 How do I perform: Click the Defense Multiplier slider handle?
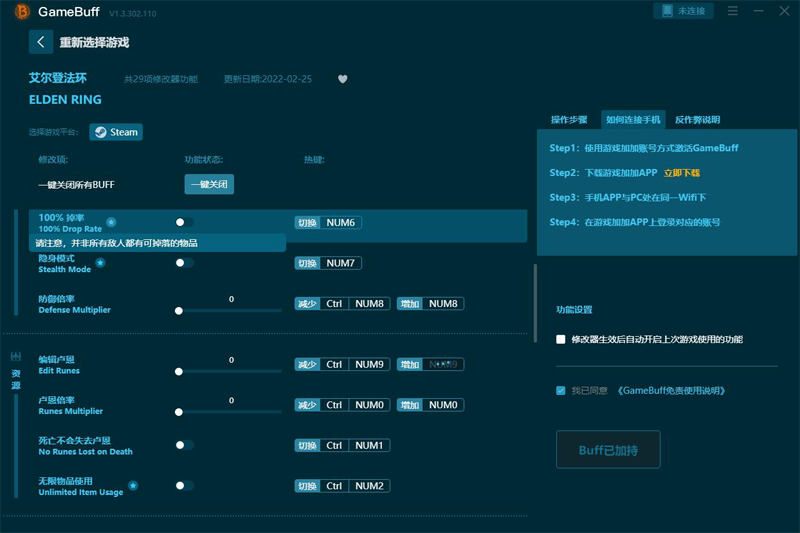point(179,311)
